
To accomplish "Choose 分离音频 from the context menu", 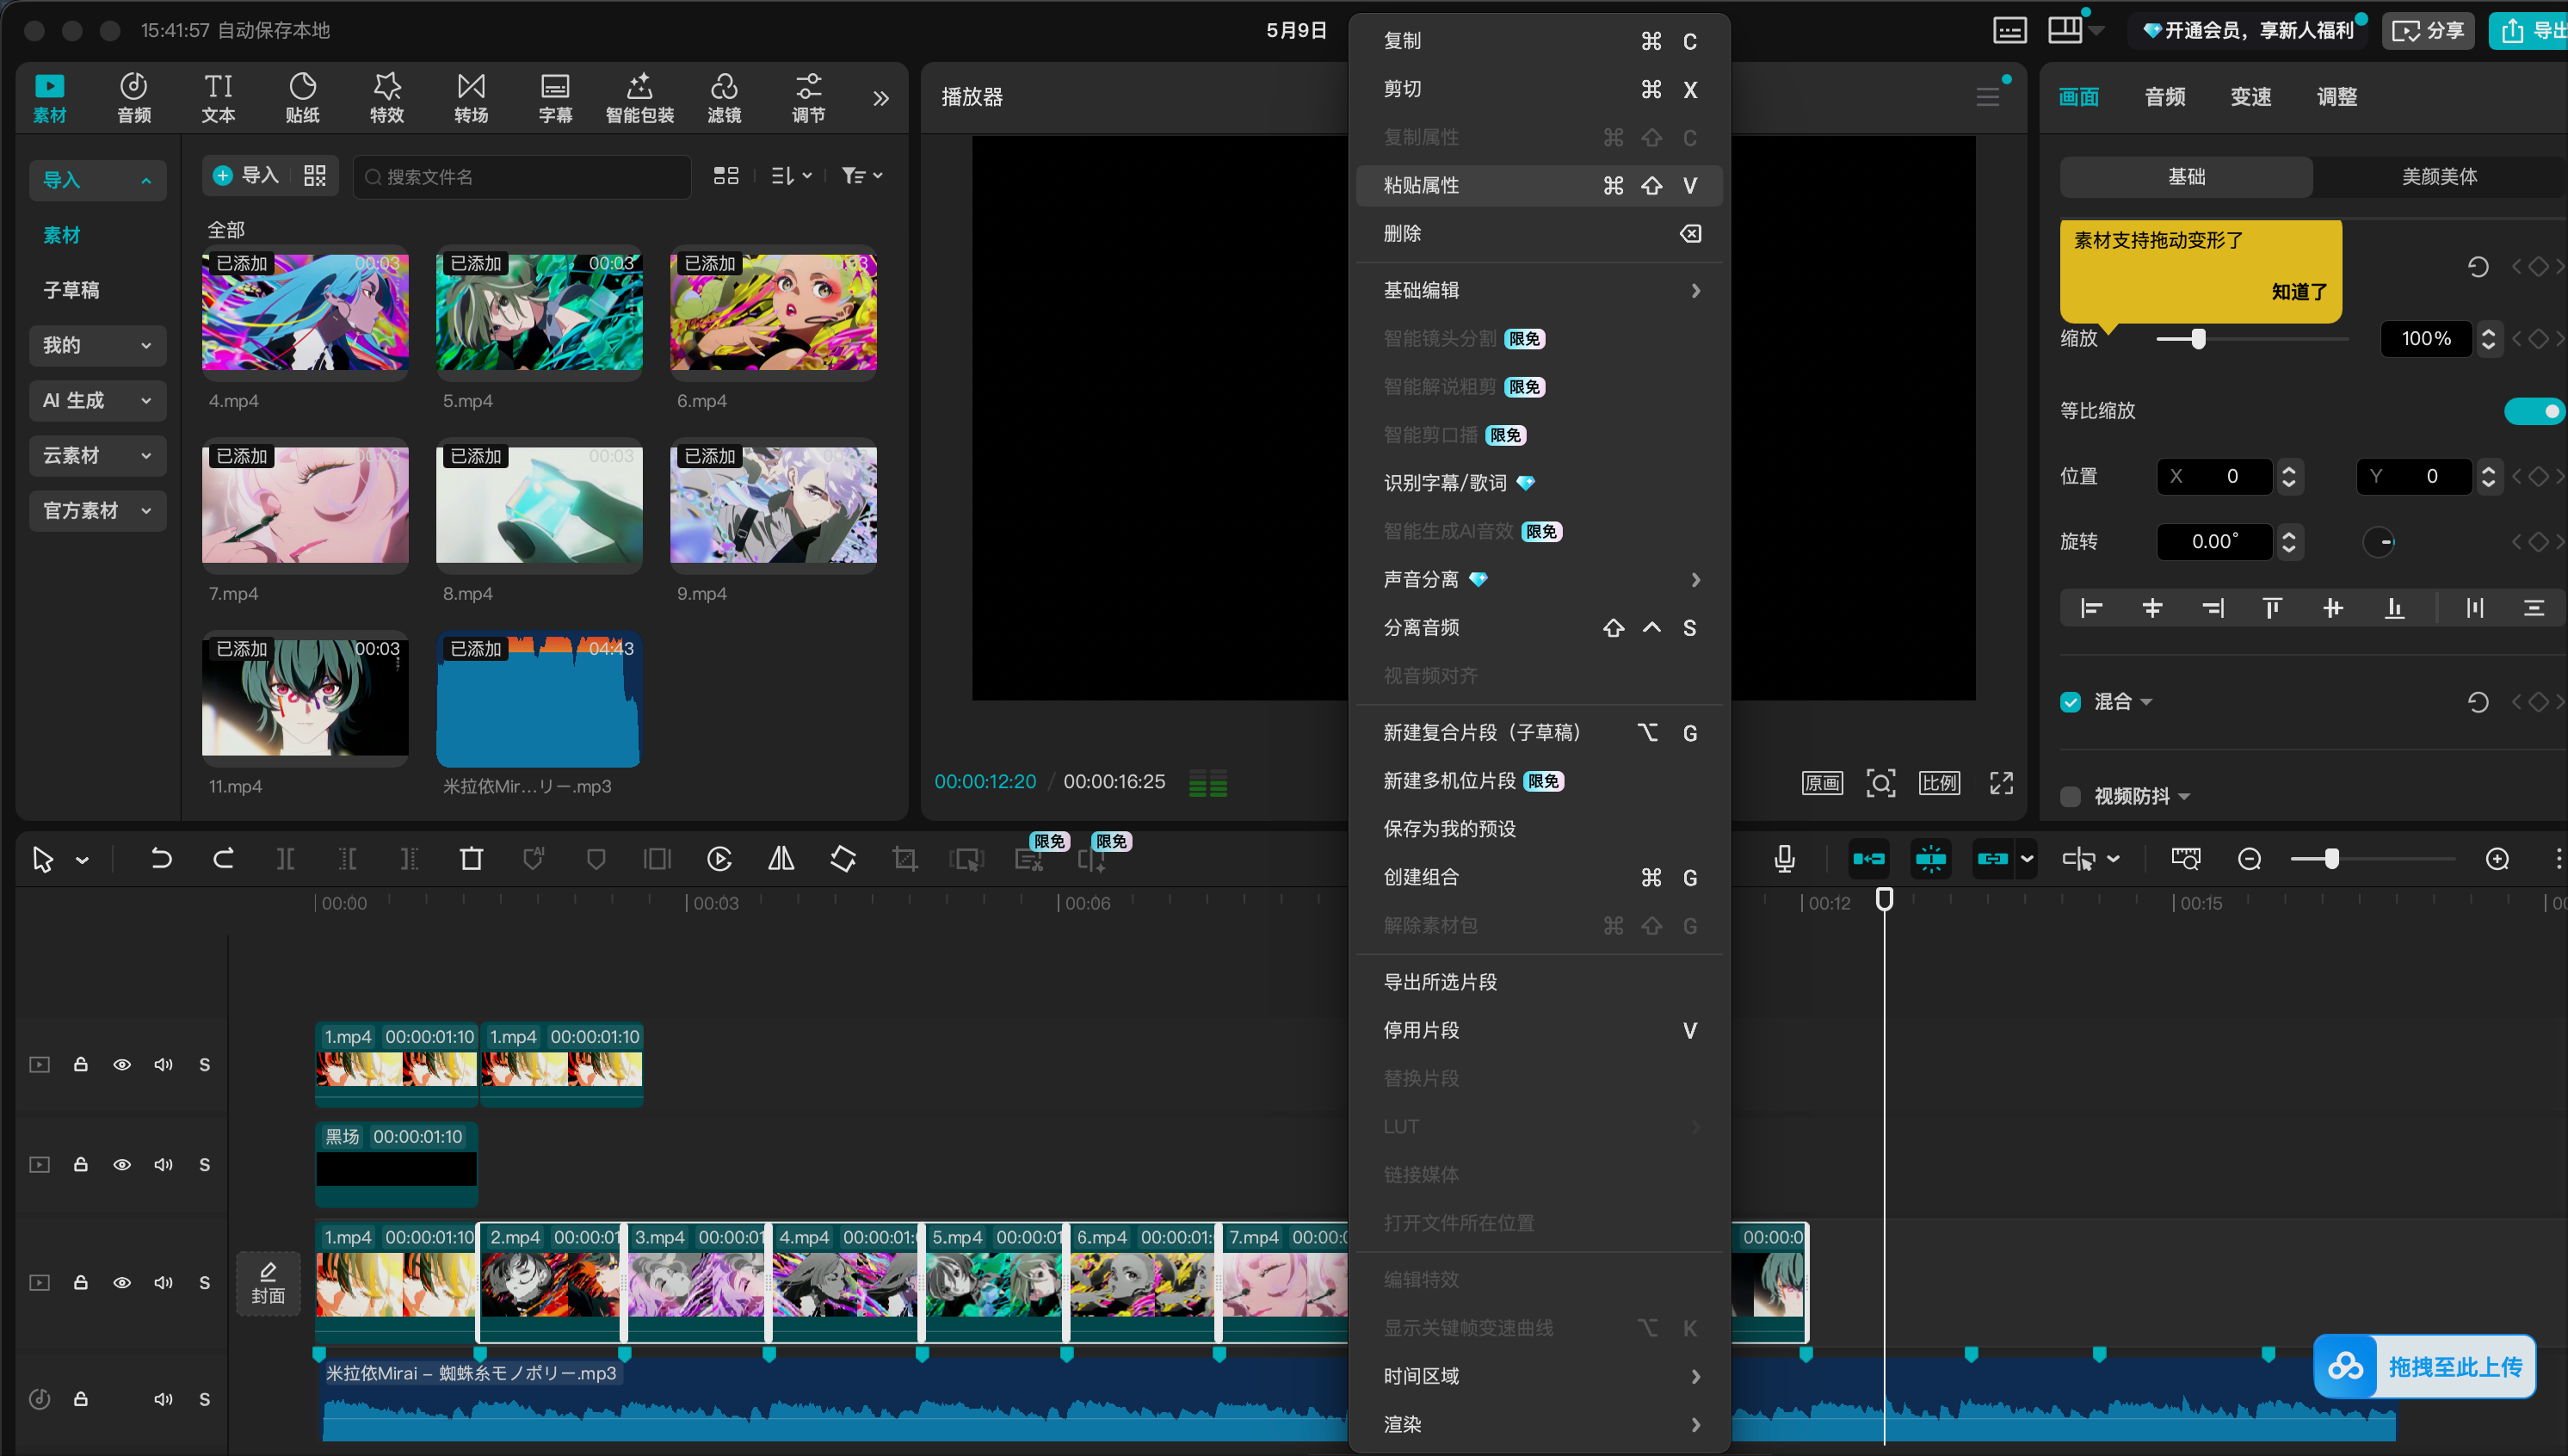I will pyautogui.click(x=1539, y=627).
